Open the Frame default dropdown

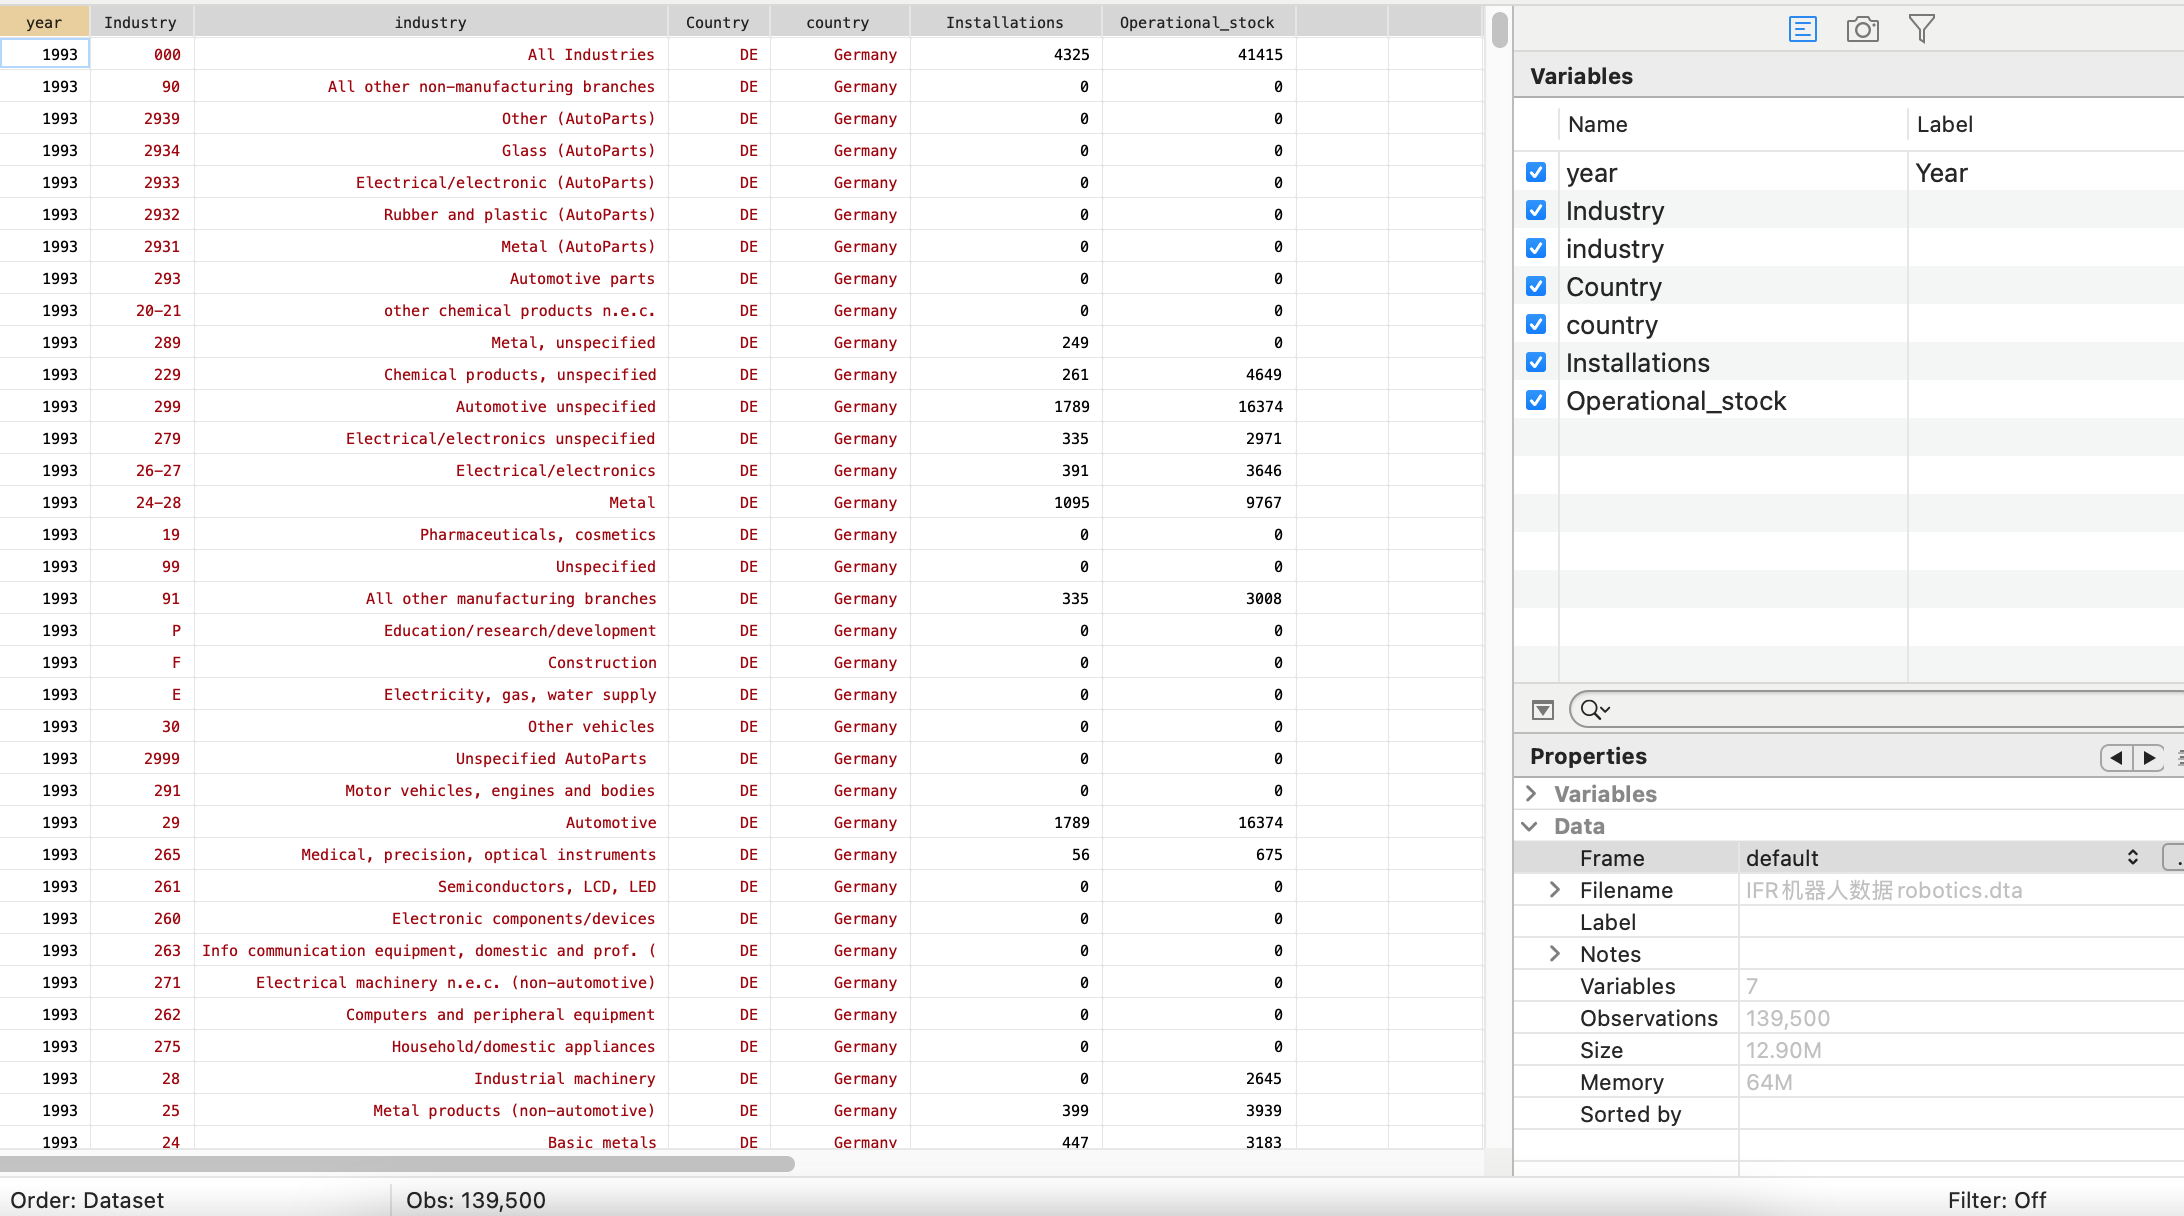[x=1940, y=858]
